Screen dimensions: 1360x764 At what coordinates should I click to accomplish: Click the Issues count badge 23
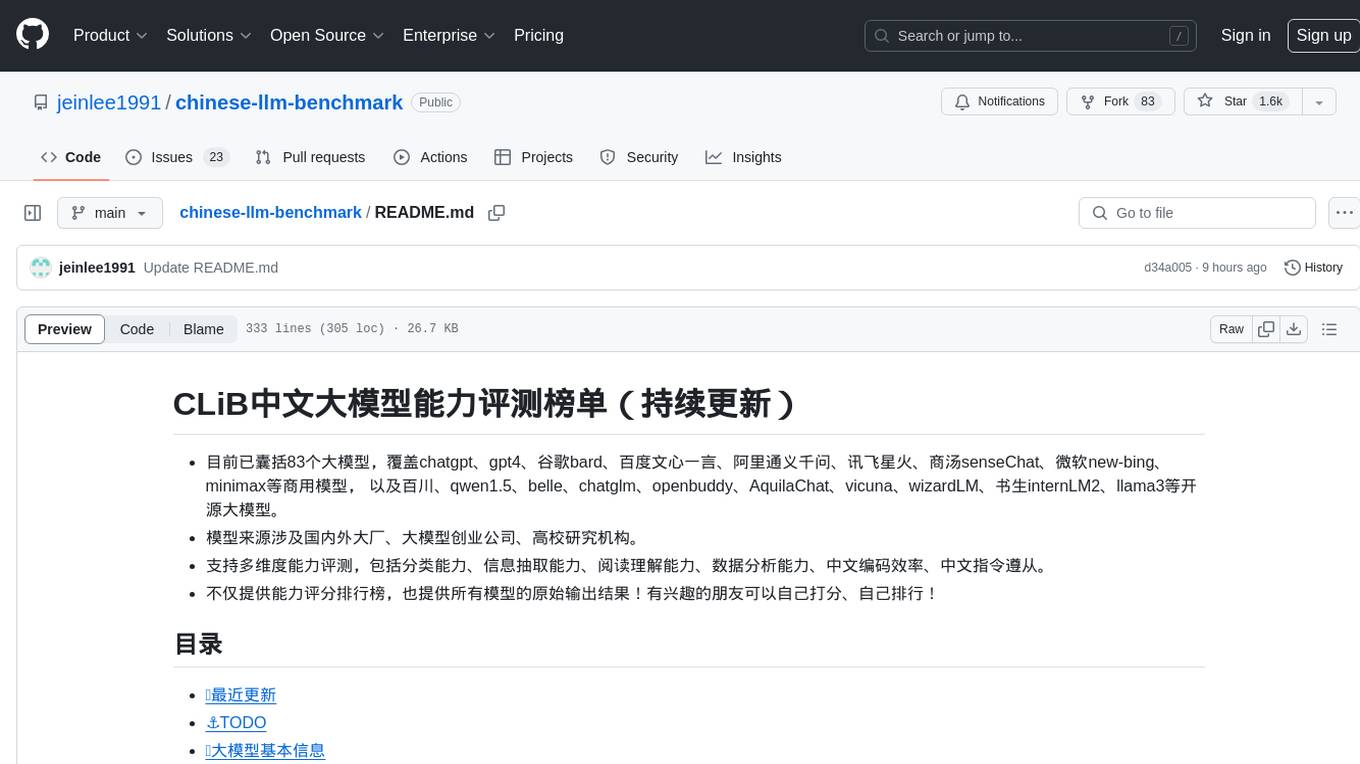click(215, 157)
